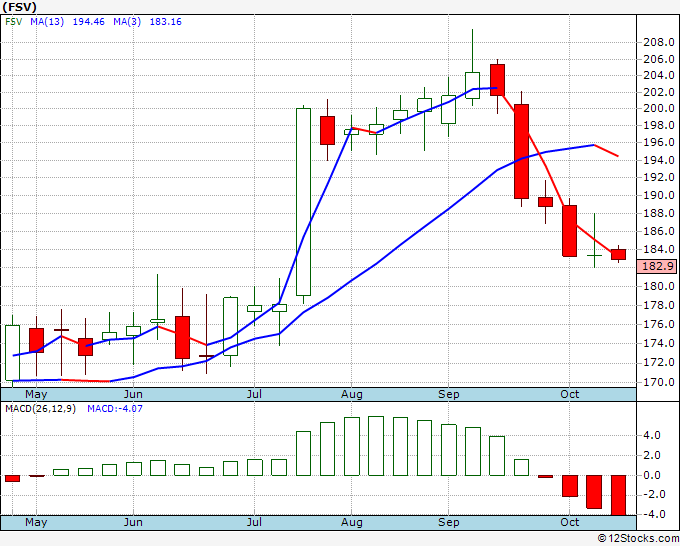This screenshot has height=546, width=680.
Task: Click the tall red late-September candlestick near 200
Action: point(521,151)
